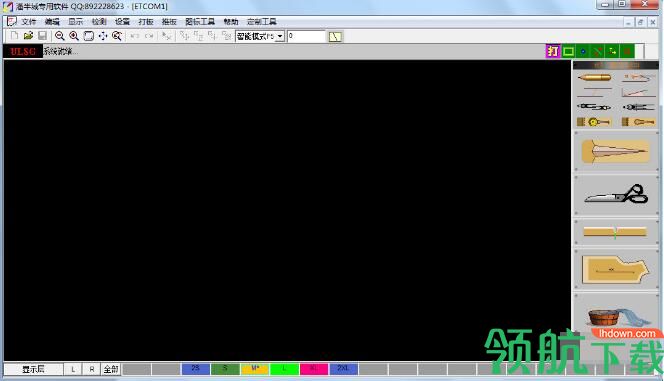Open the 定制工具 menu
This screenshot has width=664, height=381.
coord(261,22)
